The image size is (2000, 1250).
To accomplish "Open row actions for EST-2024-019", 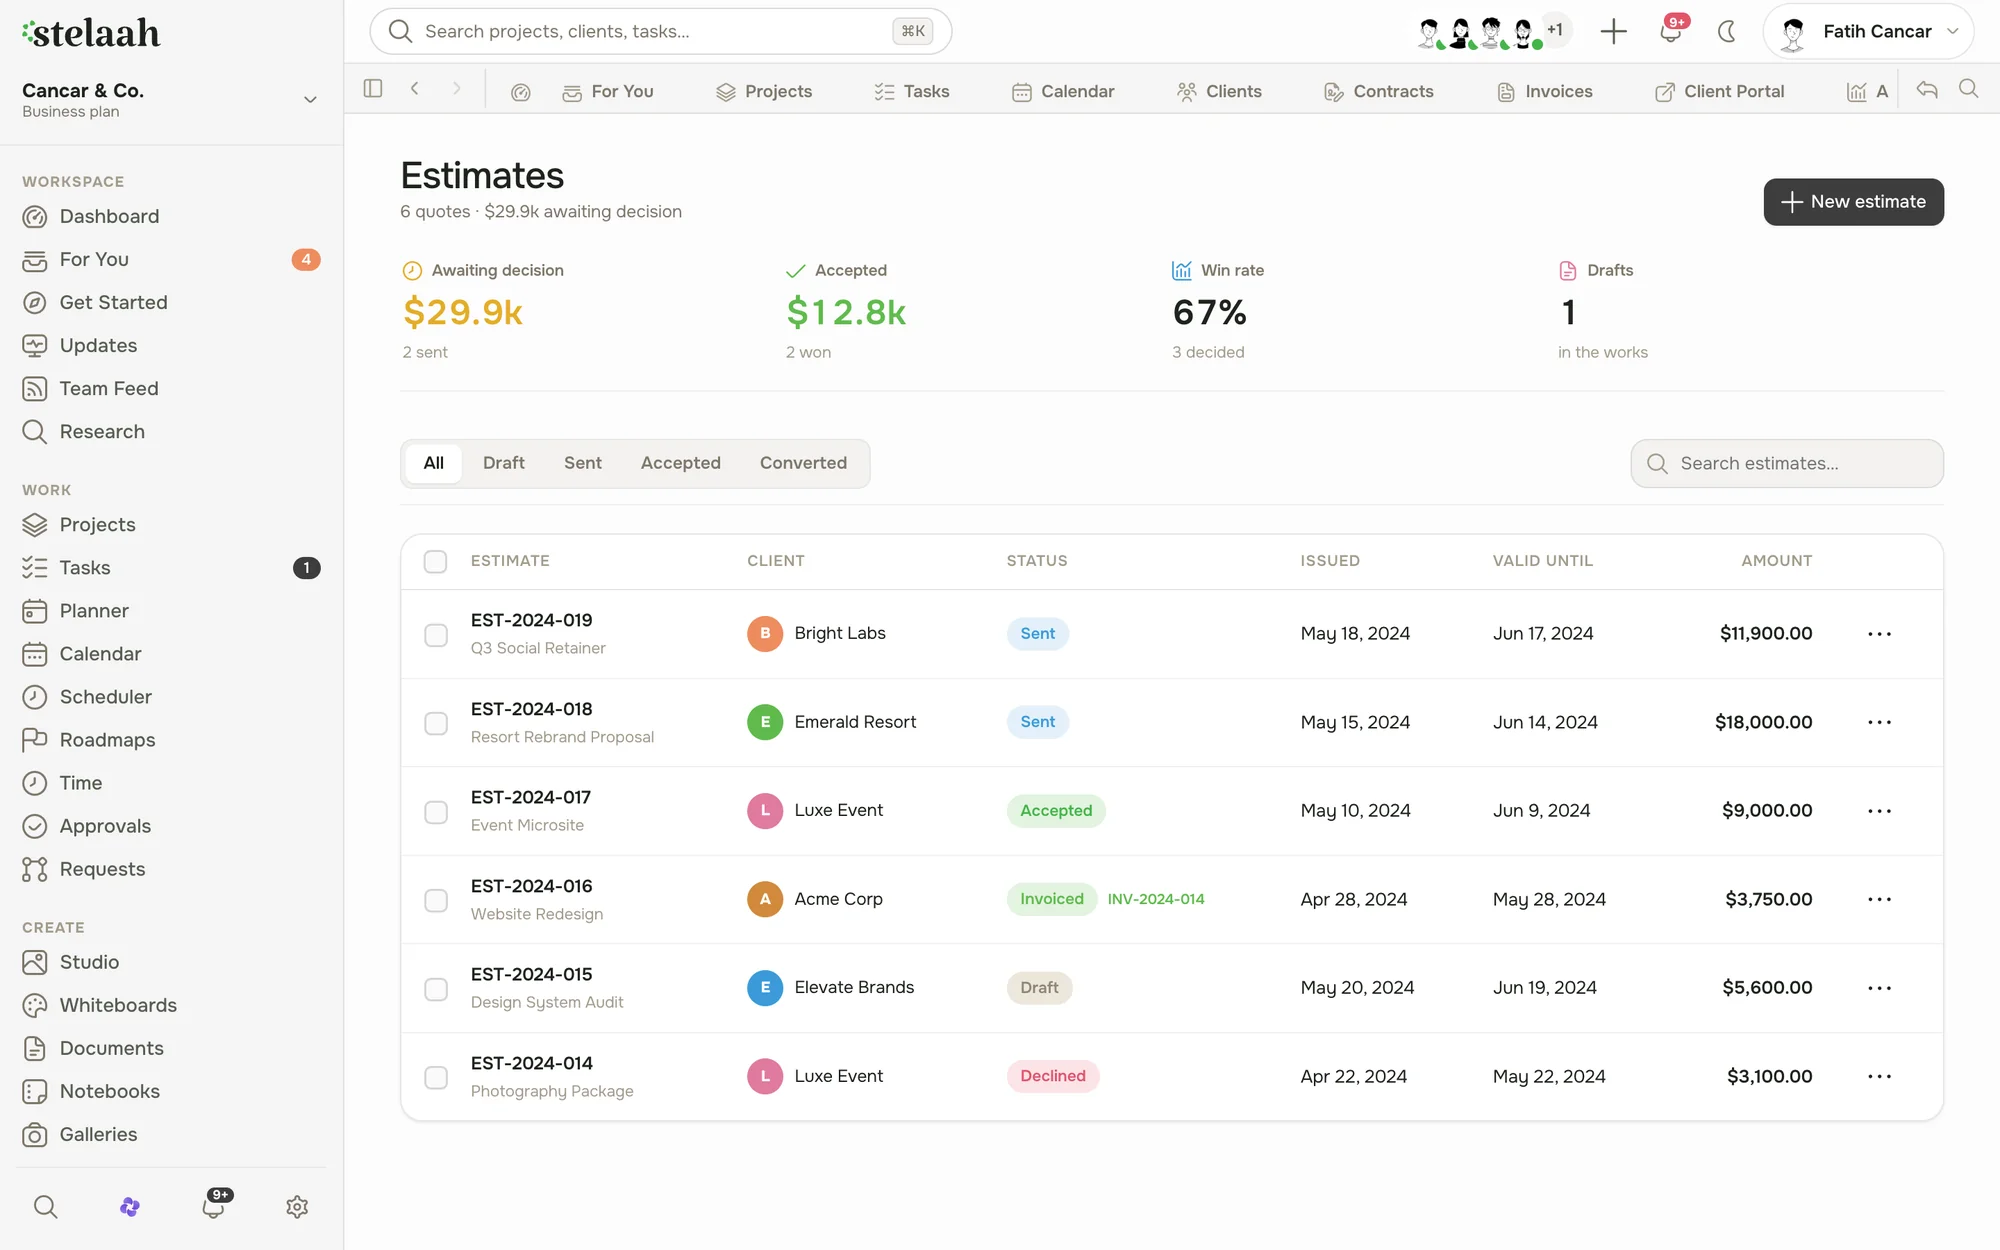I will tap(1879, 634).
